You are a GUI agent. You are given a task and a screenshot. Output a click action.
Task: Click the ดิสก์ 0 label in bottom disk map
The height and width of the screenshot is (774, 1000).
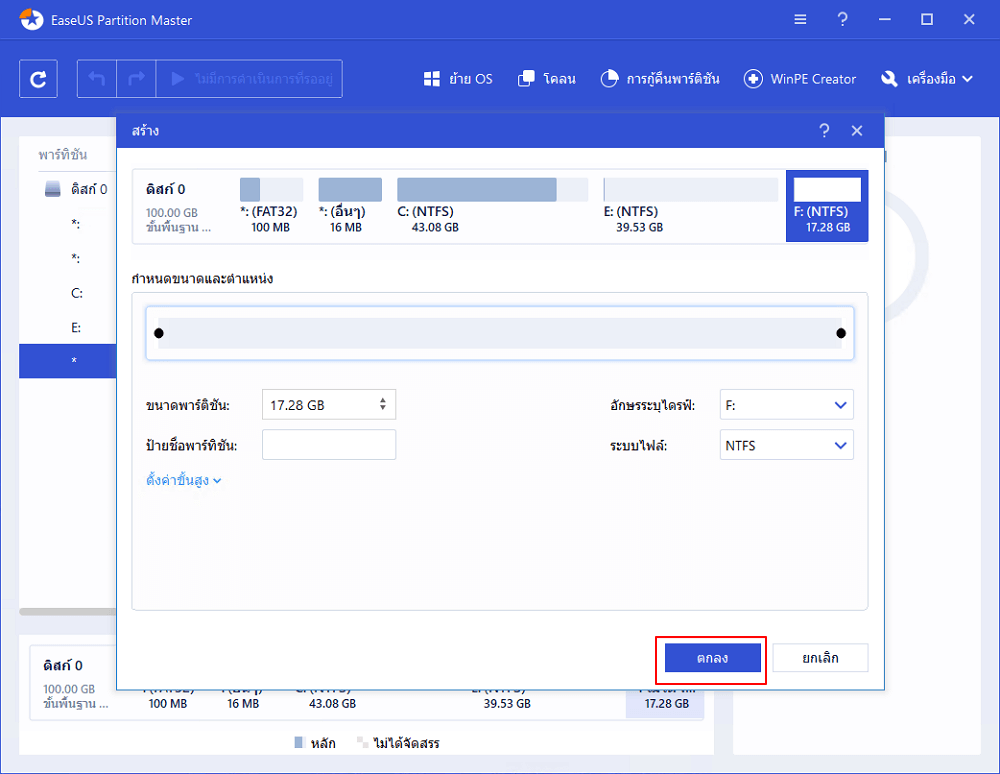tap(62, 666)
